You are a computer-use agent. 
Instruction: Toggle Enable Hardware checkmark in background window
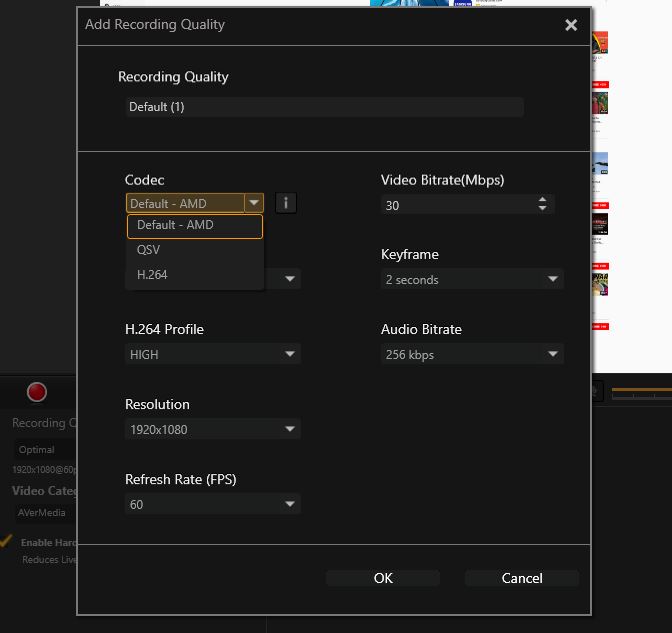tap(6, 541)
